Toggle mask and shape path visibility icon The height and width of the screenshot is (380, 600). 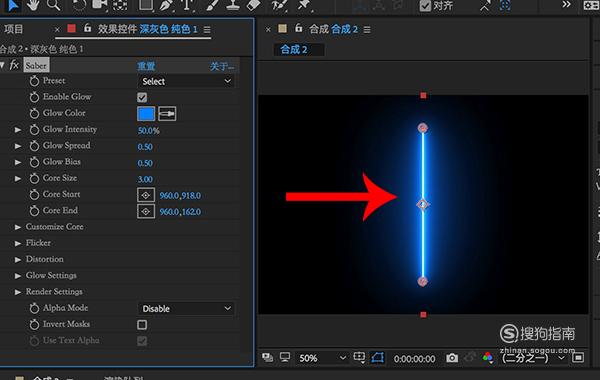click(x=377, y=358)
